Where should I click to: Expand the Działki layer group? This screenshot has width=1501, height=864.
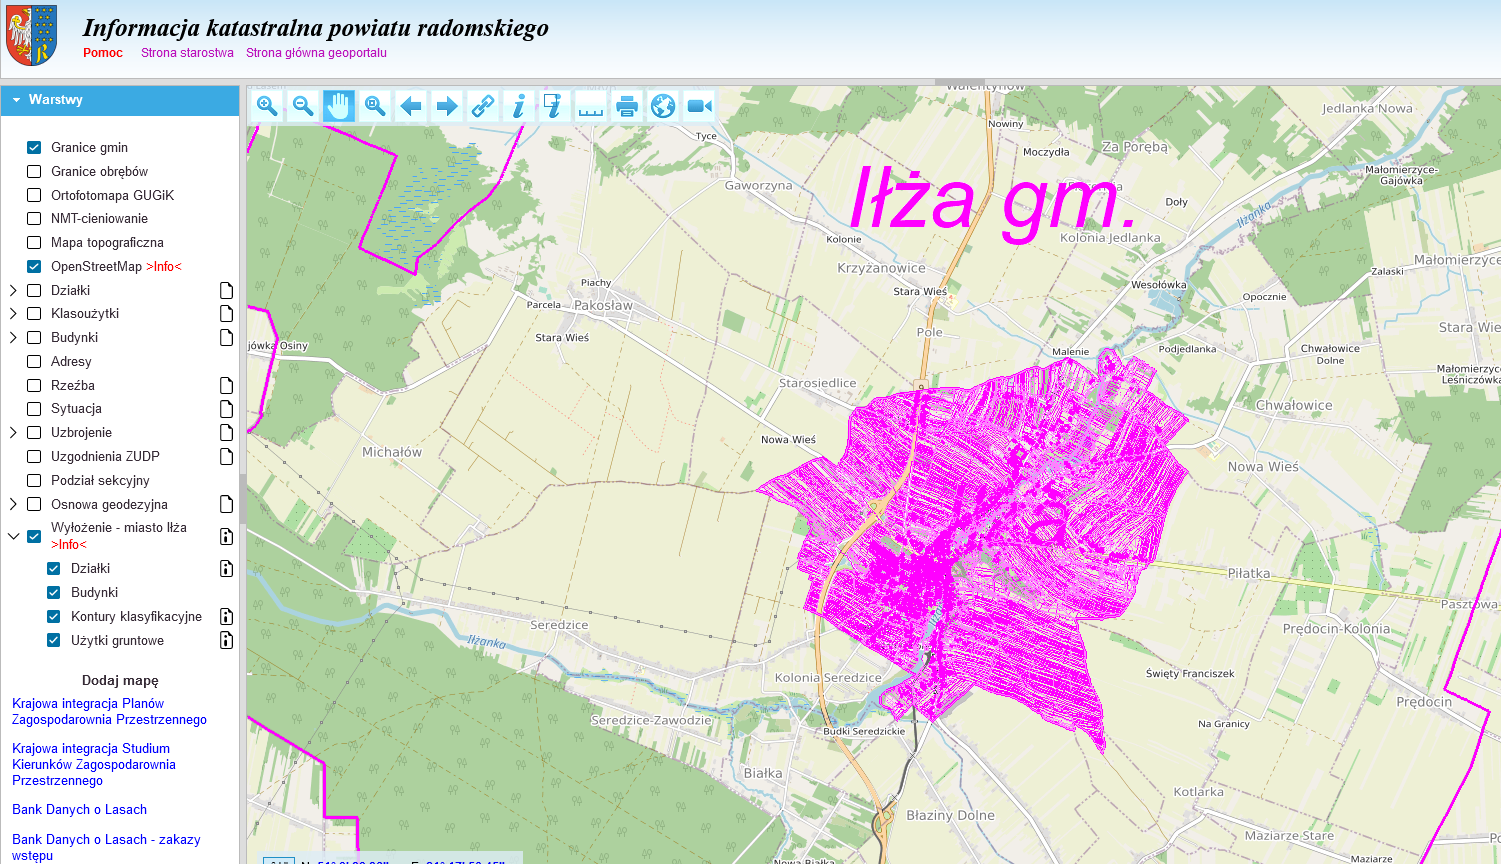coord(13,290)
